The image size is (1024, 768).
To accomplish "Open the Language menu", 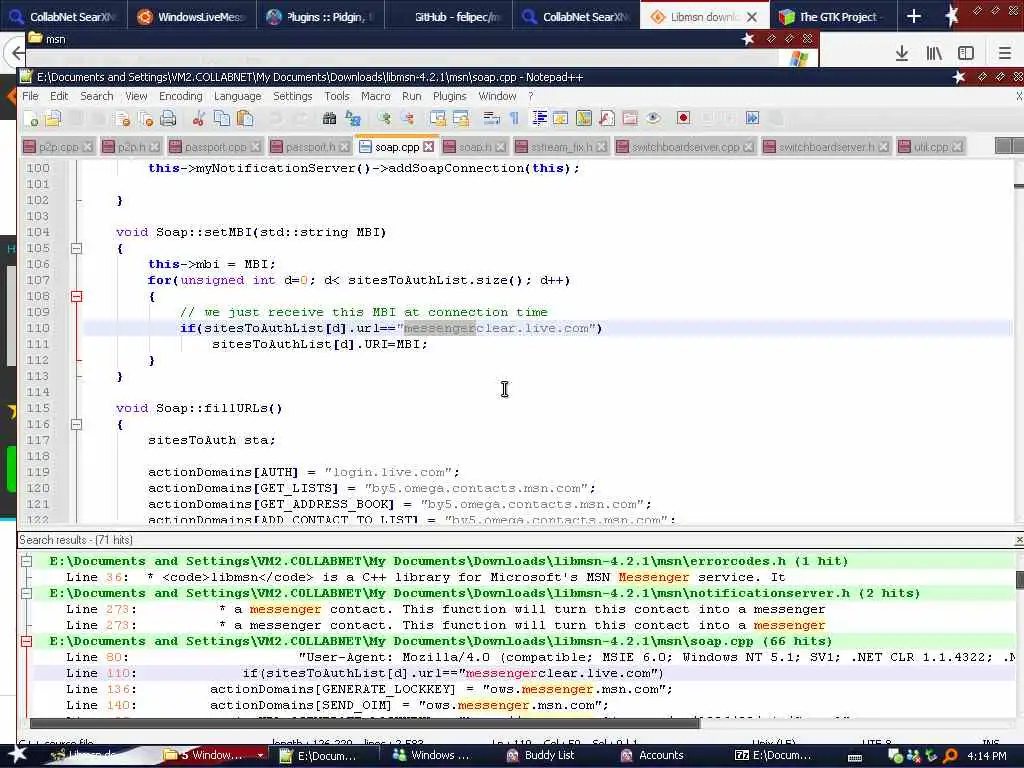I will pyautogui.click(x=237, y=96).
